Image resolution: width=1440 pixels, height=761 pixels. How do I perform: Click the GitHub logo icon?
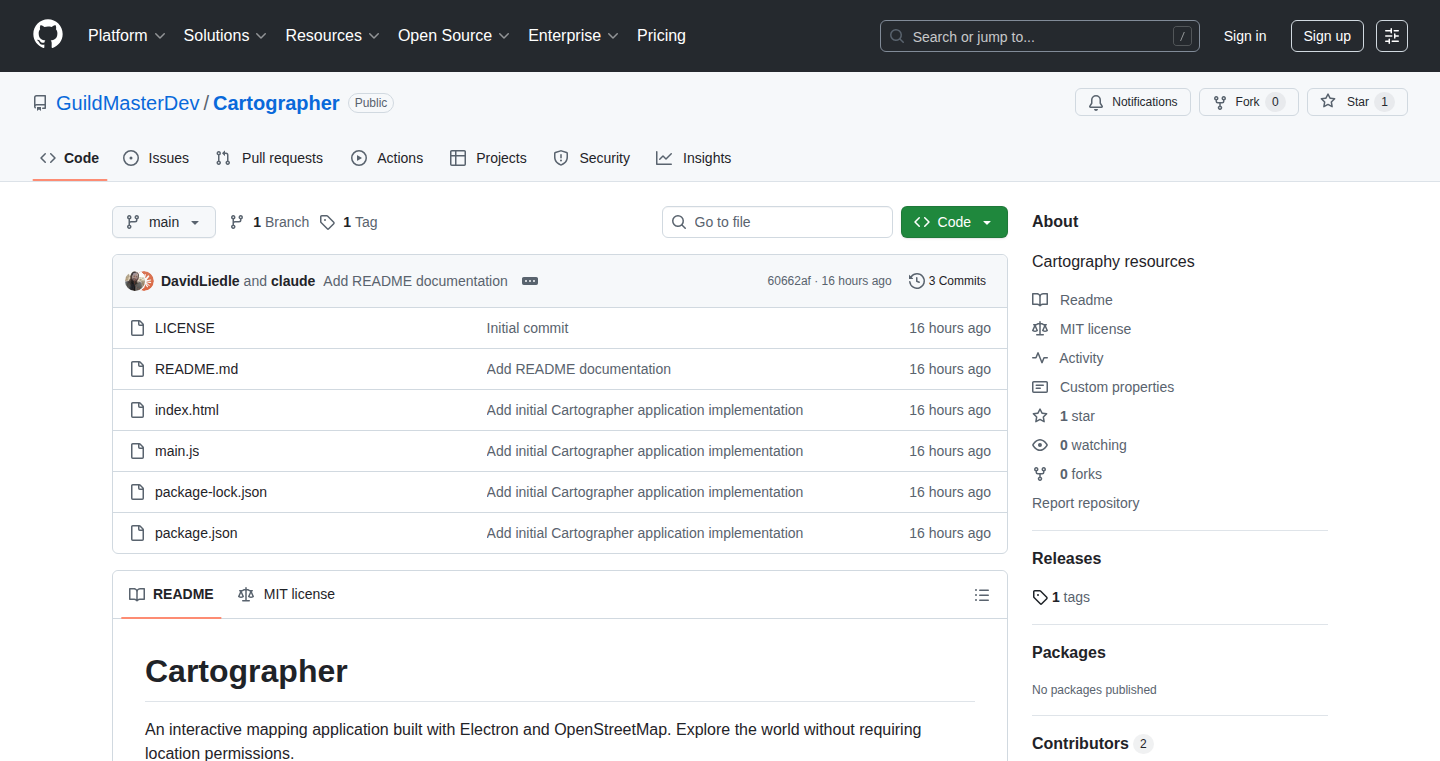click(x=48, y=35)
